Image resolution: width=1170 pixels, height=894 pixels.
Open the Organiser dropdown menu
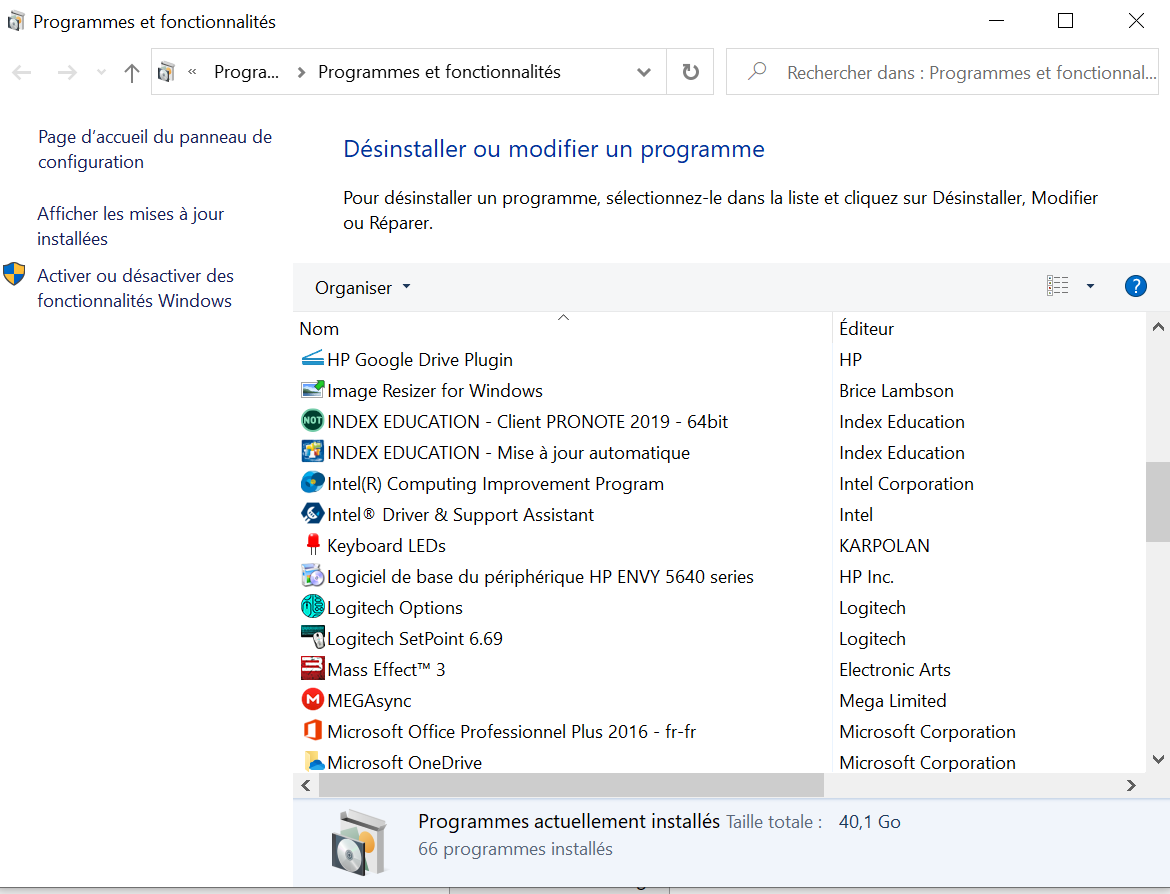(x=363, y=287)
